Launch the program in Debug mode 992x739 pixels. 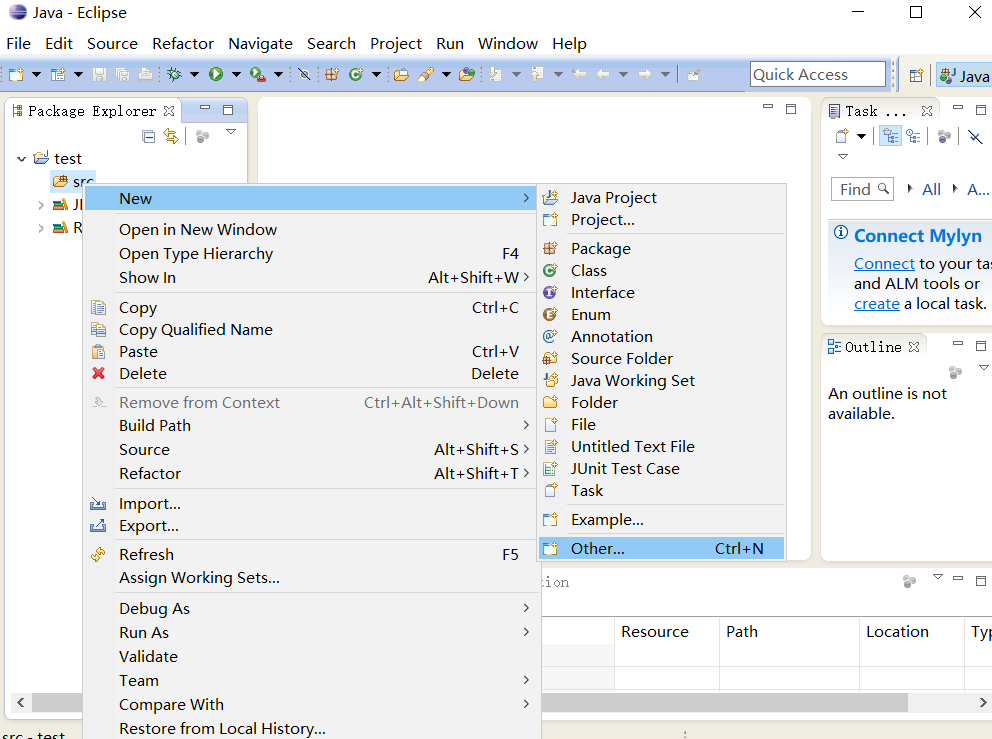[x=174, y=74]
